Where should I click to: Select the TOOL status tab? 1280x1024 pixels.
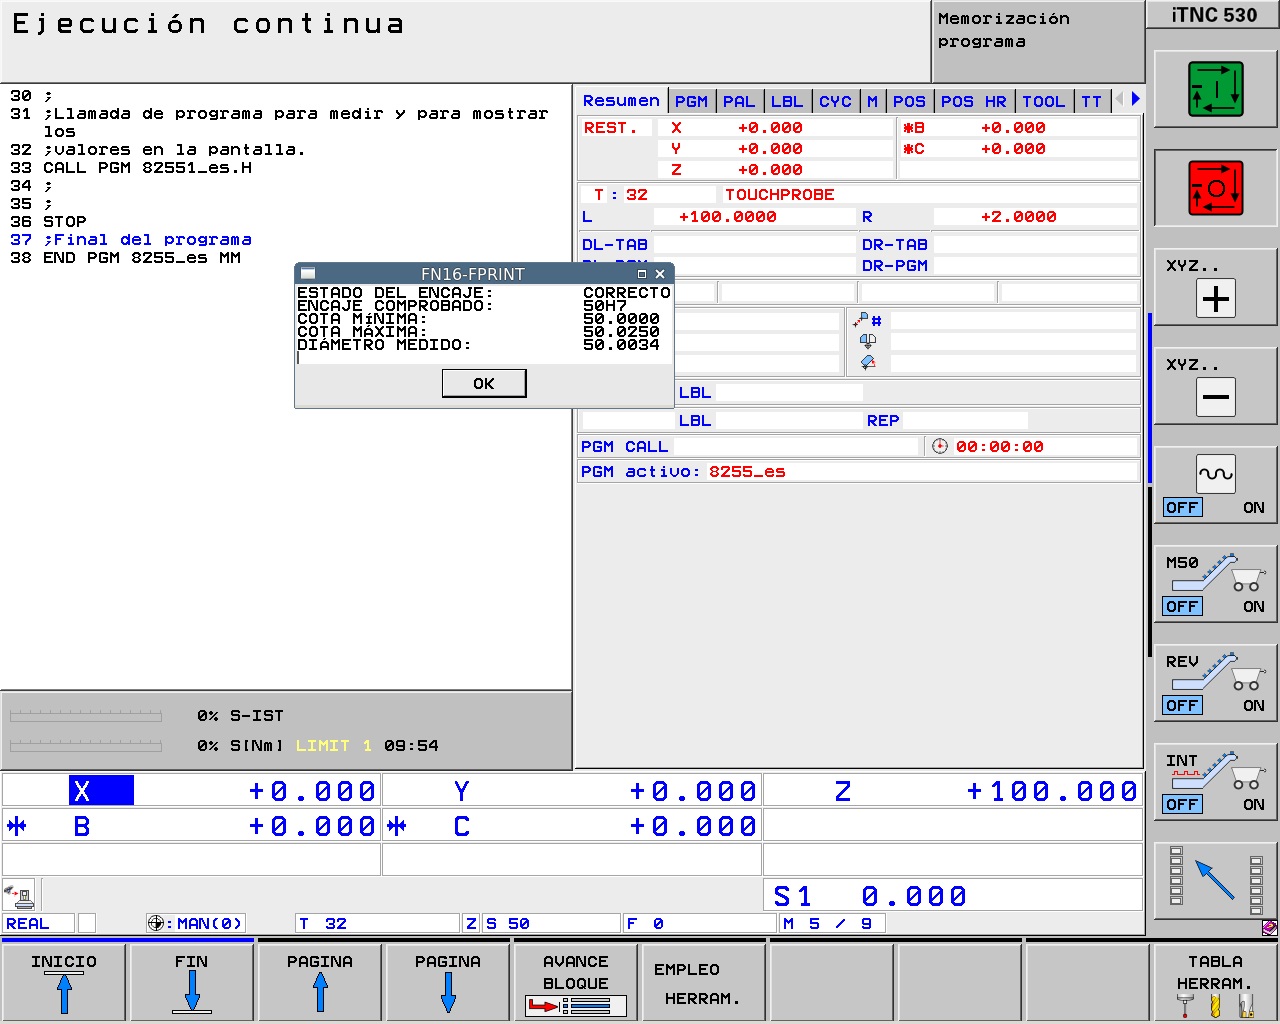tap(1043, 101)
